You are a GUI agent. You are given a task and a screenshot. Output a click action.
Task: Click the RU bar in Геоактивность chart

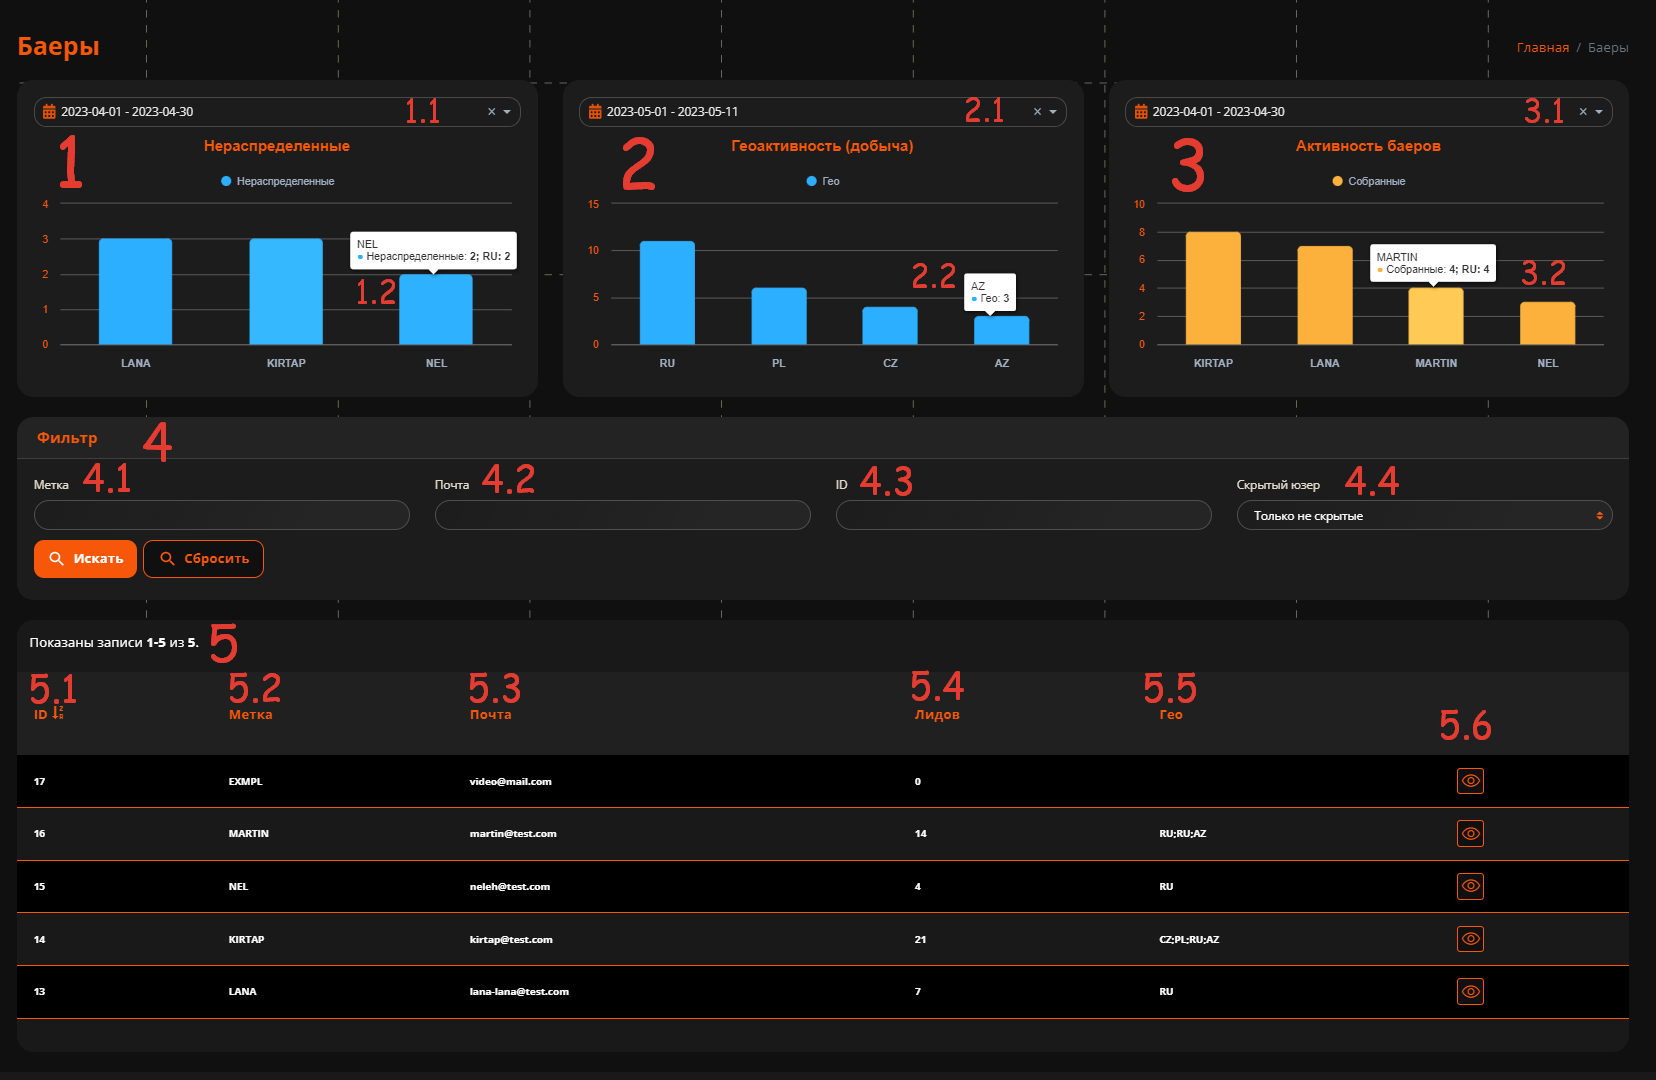coord(667,293)
